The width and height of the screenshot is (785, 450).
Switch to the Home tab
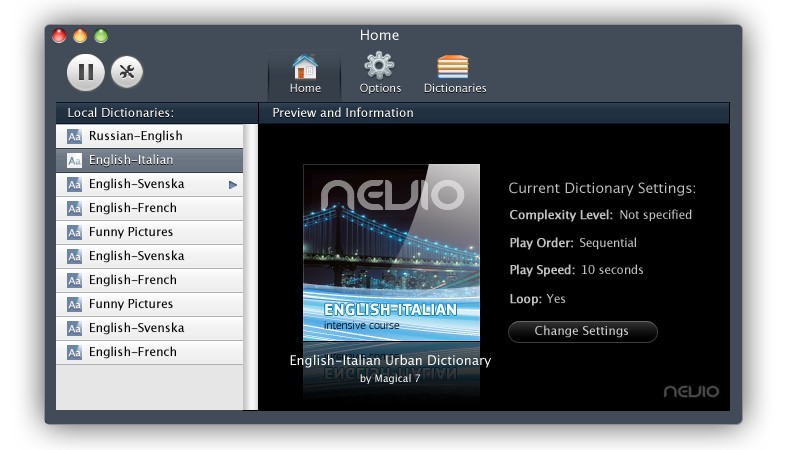pyautogui.click(x=305, y=74)
